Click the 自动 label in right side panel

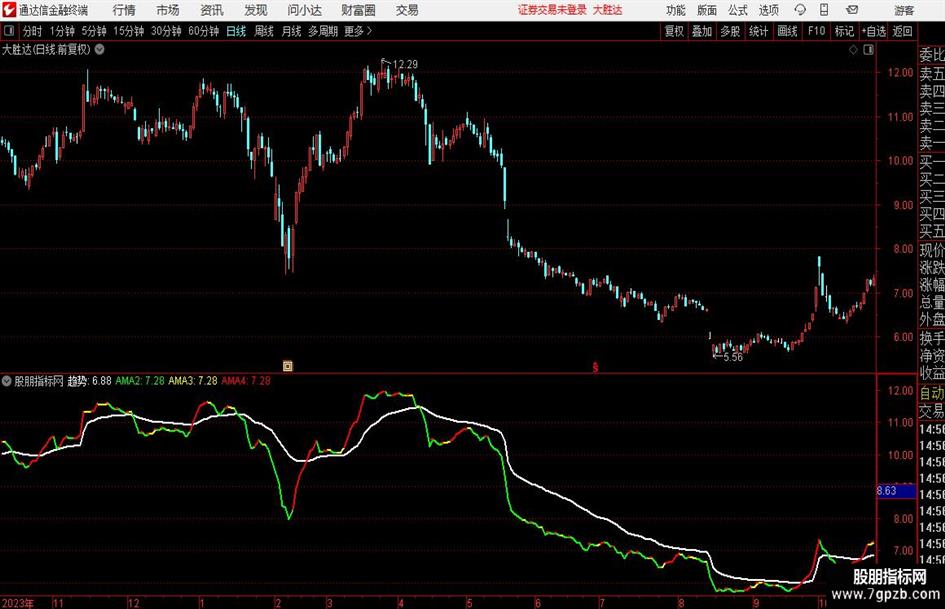(x=932, y=393)
